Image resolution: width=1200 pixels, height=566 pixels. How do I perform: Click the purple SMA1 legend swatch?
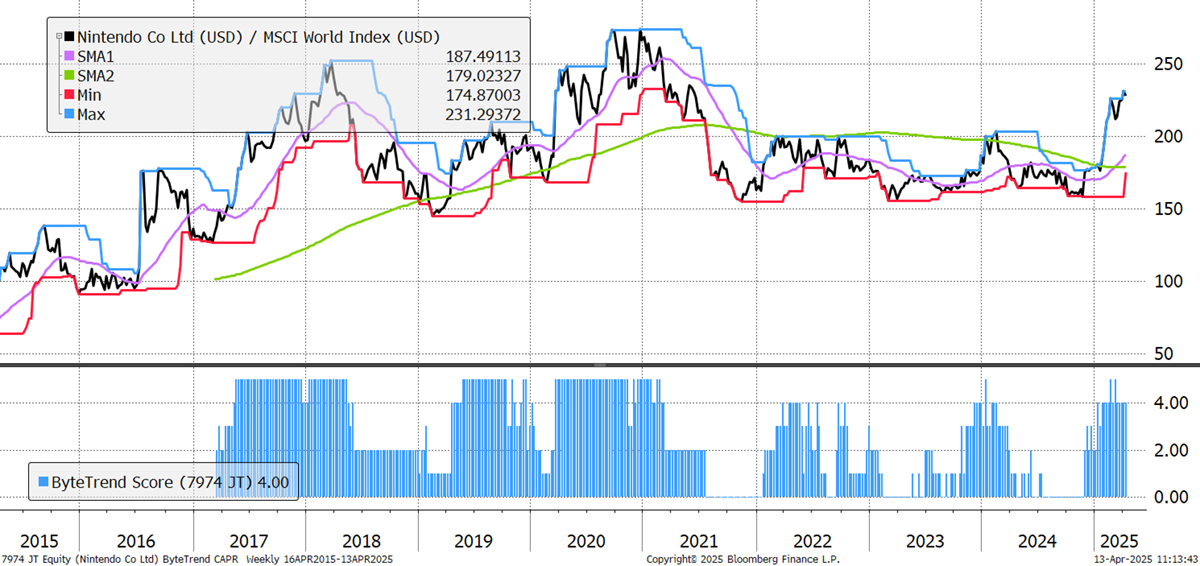[68, 57]
